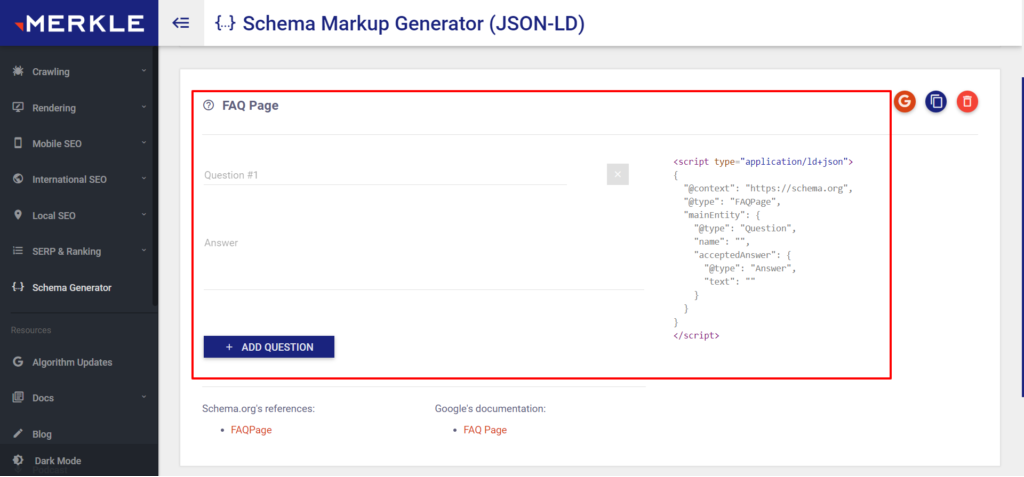Click the Merkle logo
Screen dimensions: 1024x477
pyautogui.click(x=79, y=24)
